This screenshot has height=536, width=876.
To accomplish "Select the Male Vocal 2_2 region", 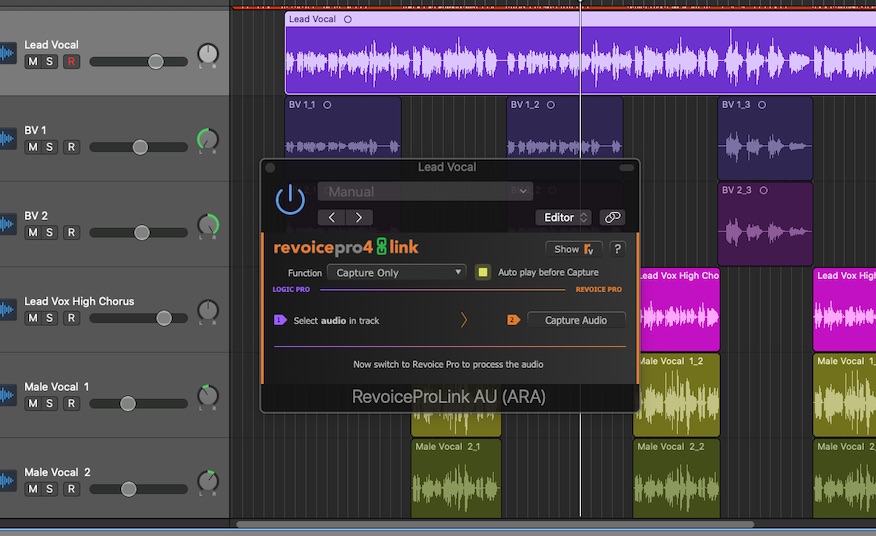I will (677, 478).
